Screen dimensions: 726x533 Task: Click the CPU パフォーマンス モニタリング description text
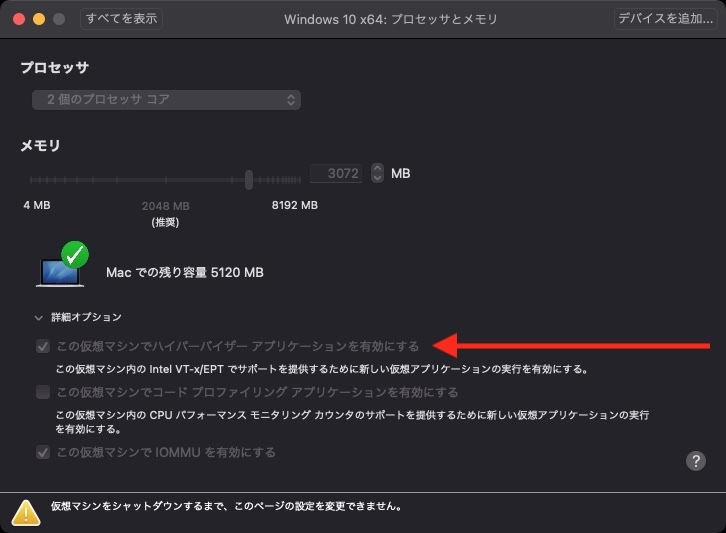coord(352,422)
